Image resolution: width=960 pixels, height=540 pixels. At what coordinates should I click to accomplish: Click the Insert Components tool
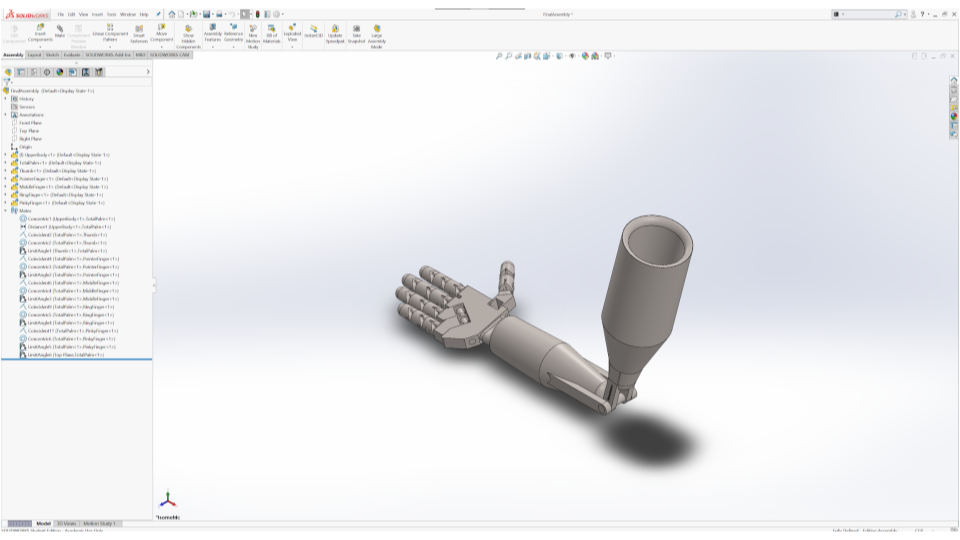tap(40, 32)
